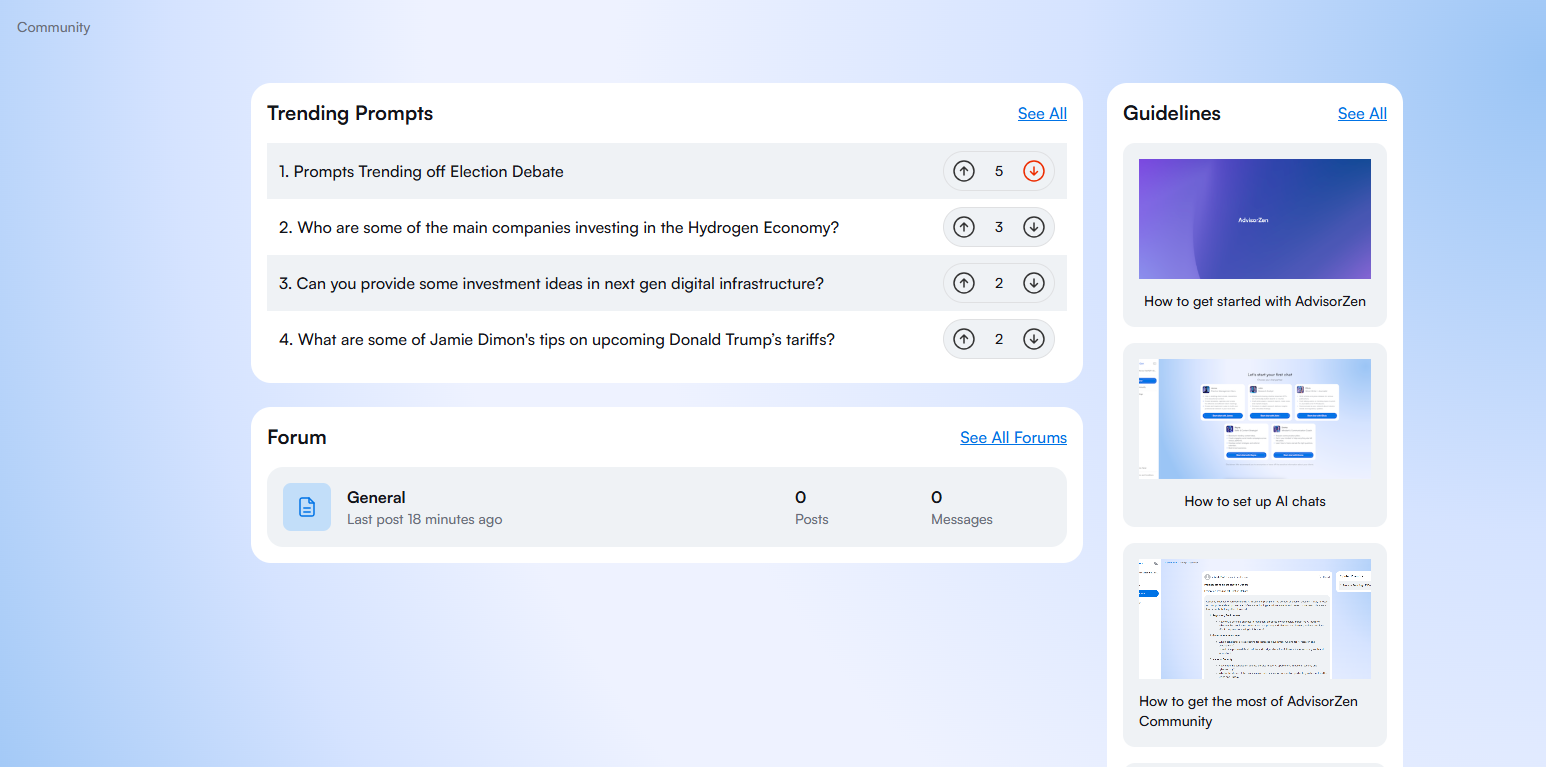
Task: Upvote the digital infrastructure prompt
Action: (x=964, y=283)
